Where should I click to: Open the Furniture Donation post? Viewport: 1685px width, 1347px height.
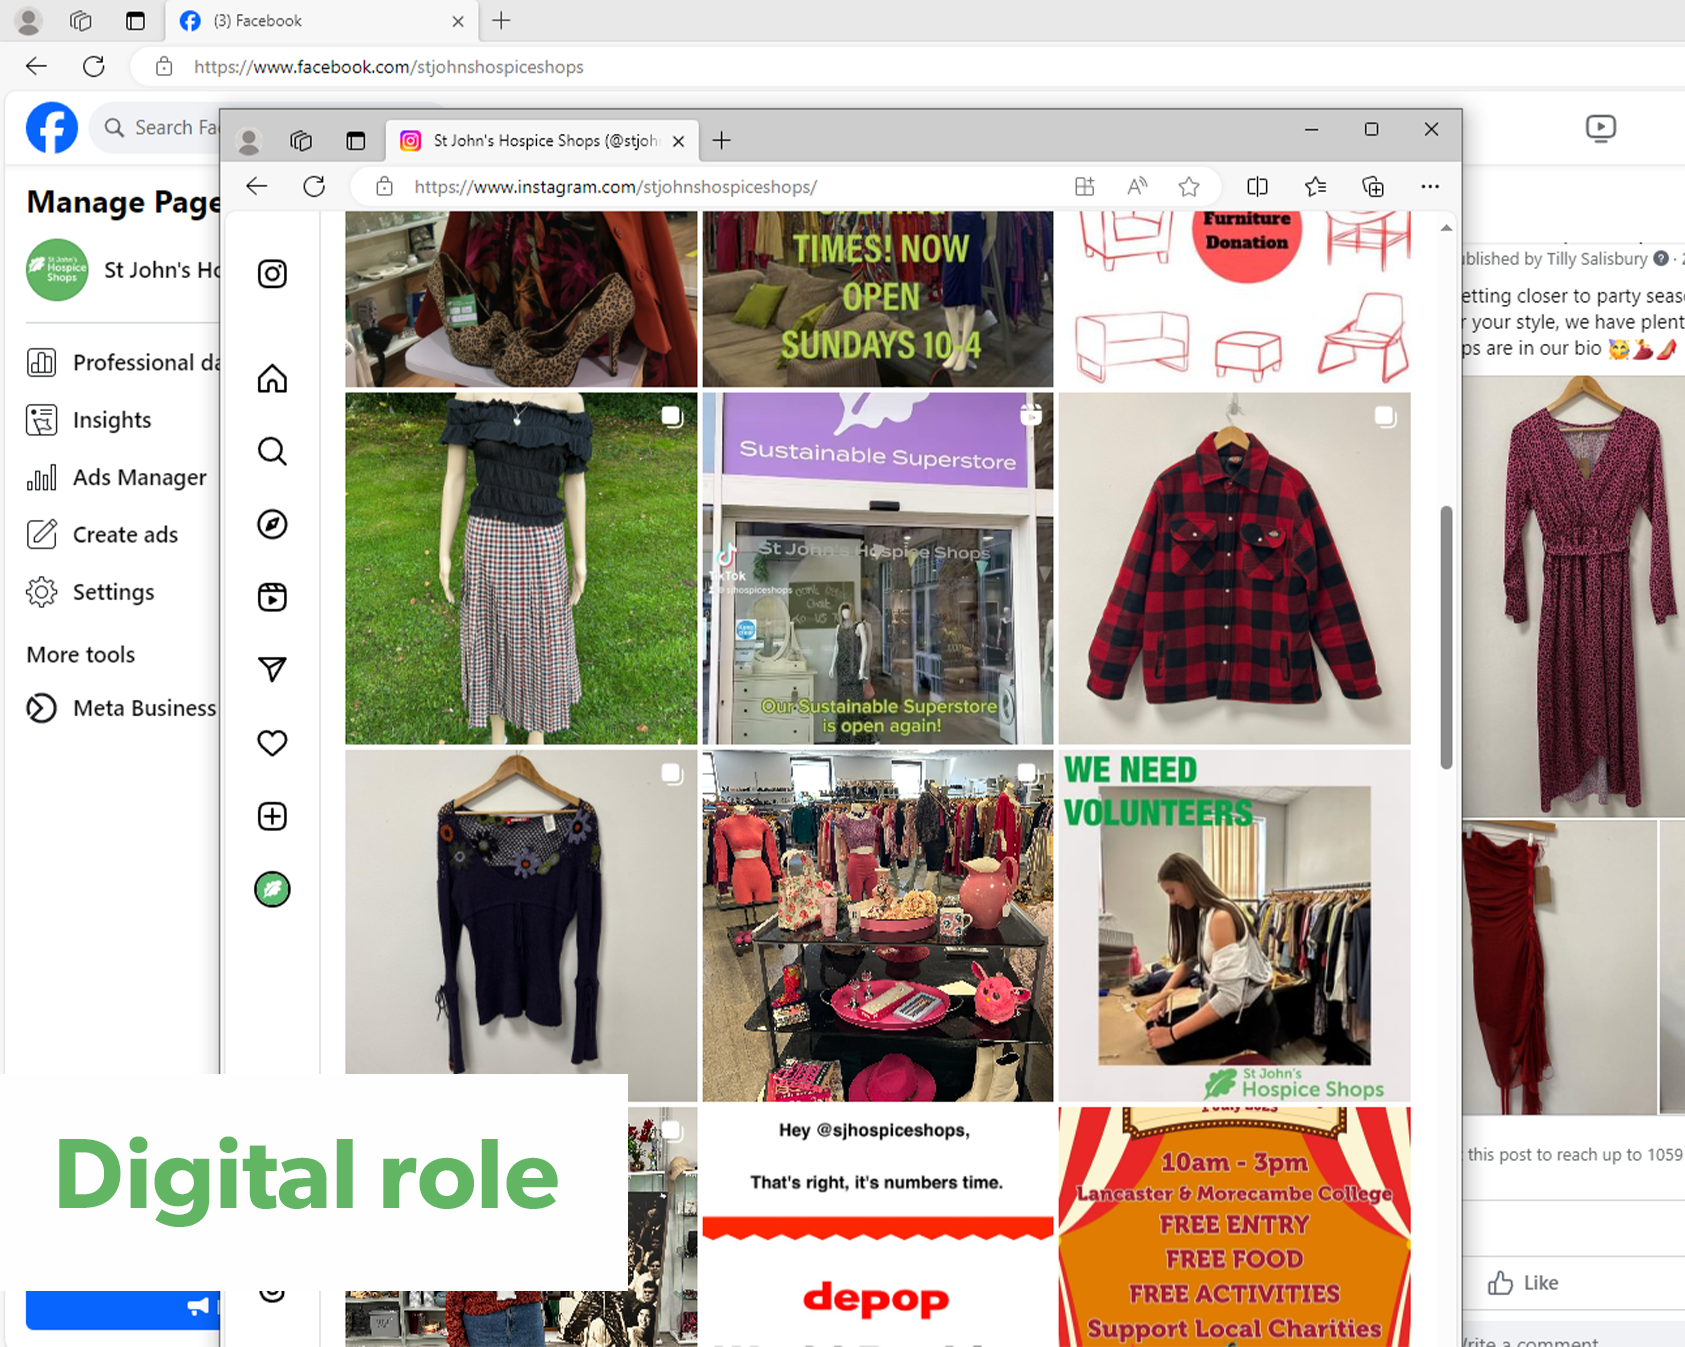[1234, 299]
